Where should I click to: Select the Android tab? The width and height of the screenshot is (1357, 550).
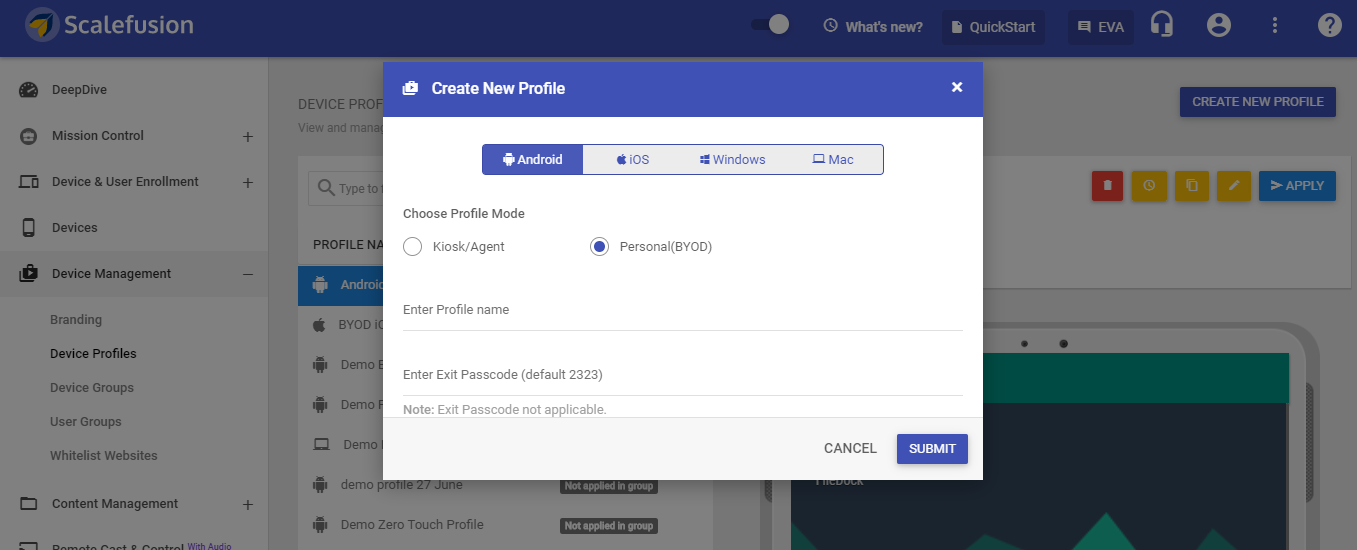(x=533, y=160)
